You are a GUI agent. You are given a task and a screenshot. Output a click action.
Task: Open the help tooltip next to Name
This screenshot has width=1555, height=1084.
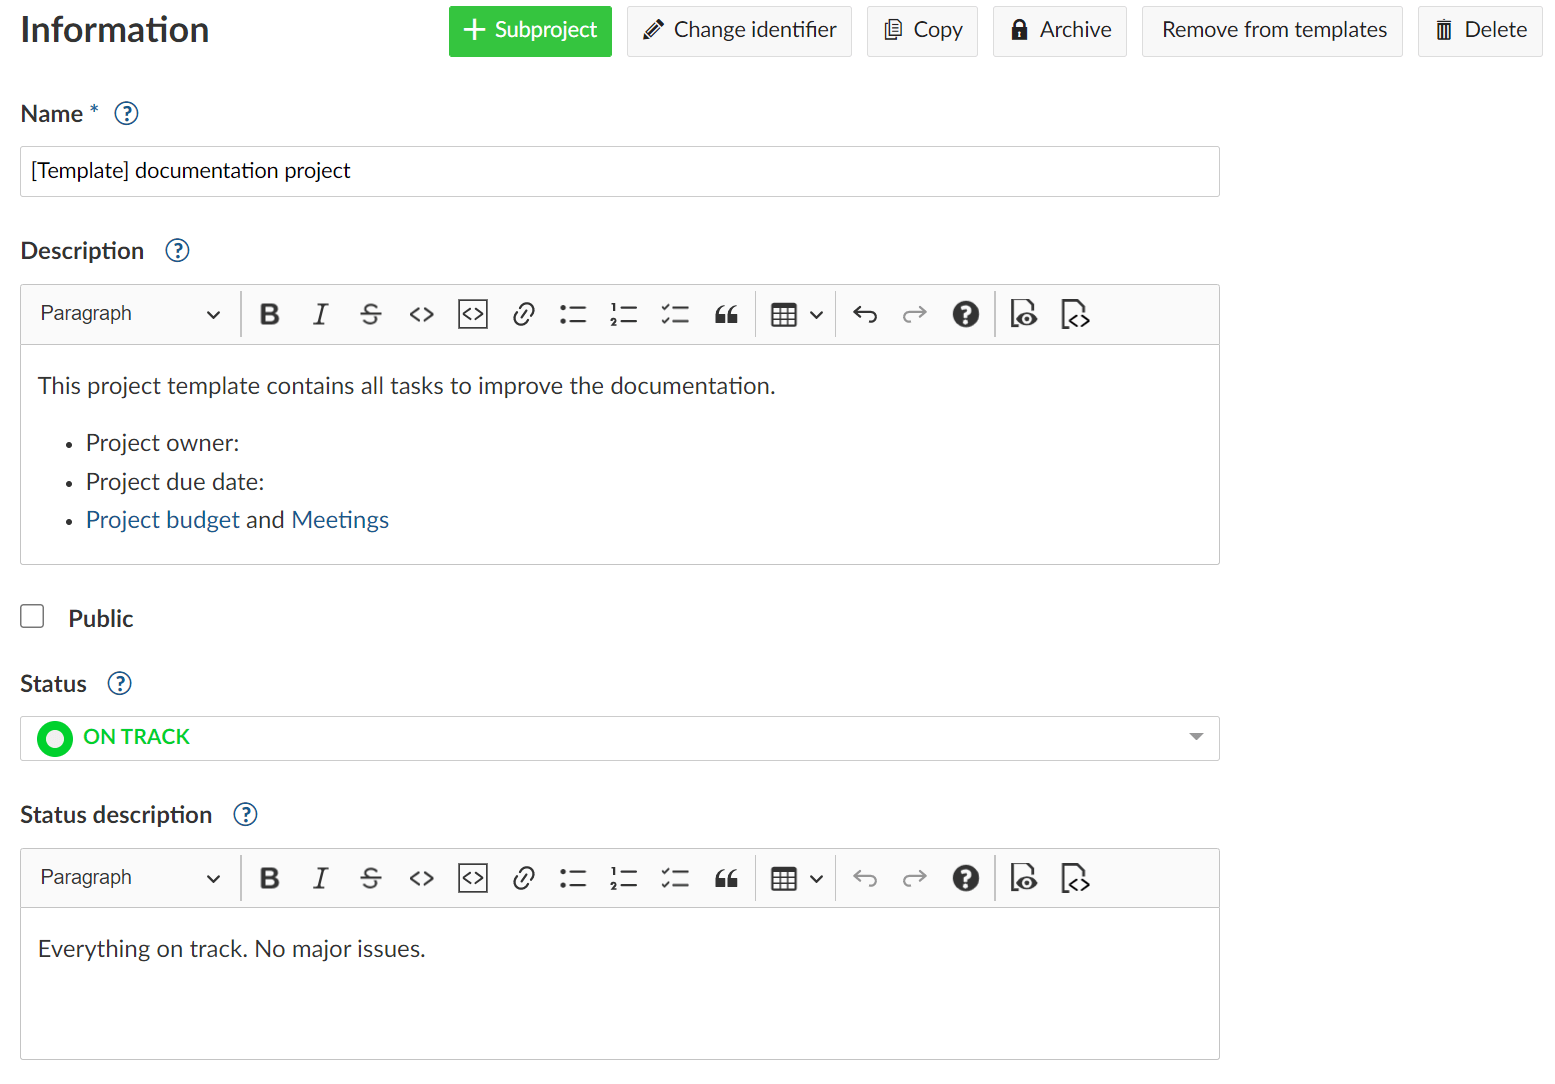(126, 113)
